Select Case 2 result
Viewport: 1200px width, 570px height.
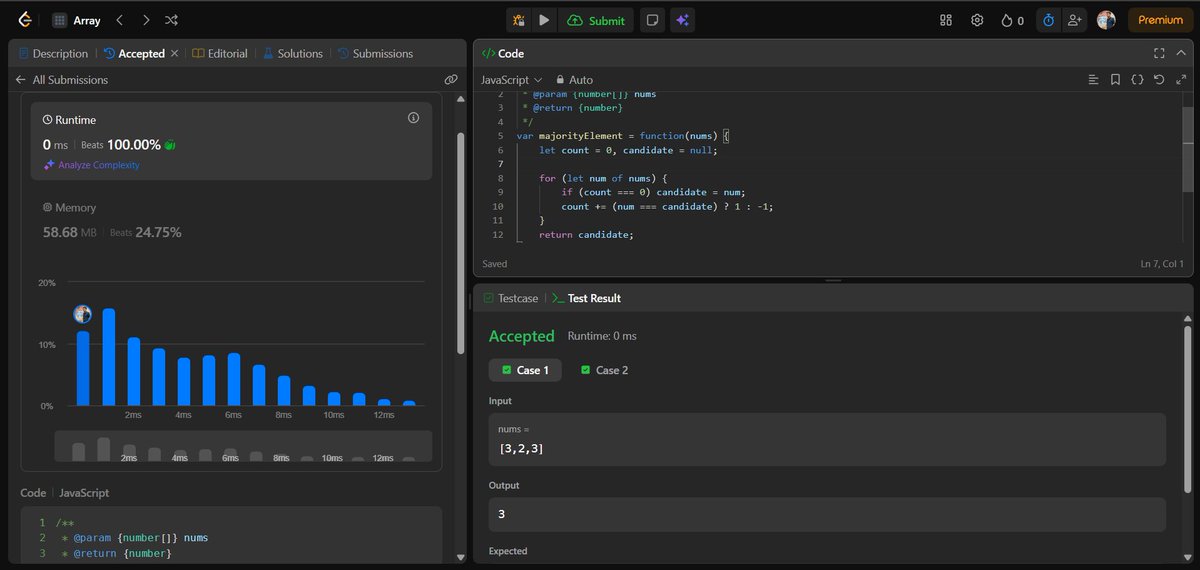coord(605,370)
